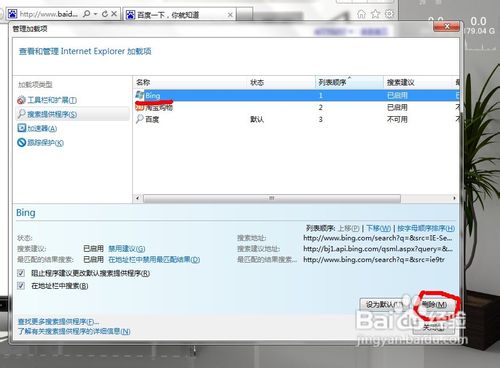Toggle 阻止程序建议更改默认搜索提供程序(R) checkbox
Image resolution: width=500 pixels, height=368 pixels.
(x=21, y=273)
